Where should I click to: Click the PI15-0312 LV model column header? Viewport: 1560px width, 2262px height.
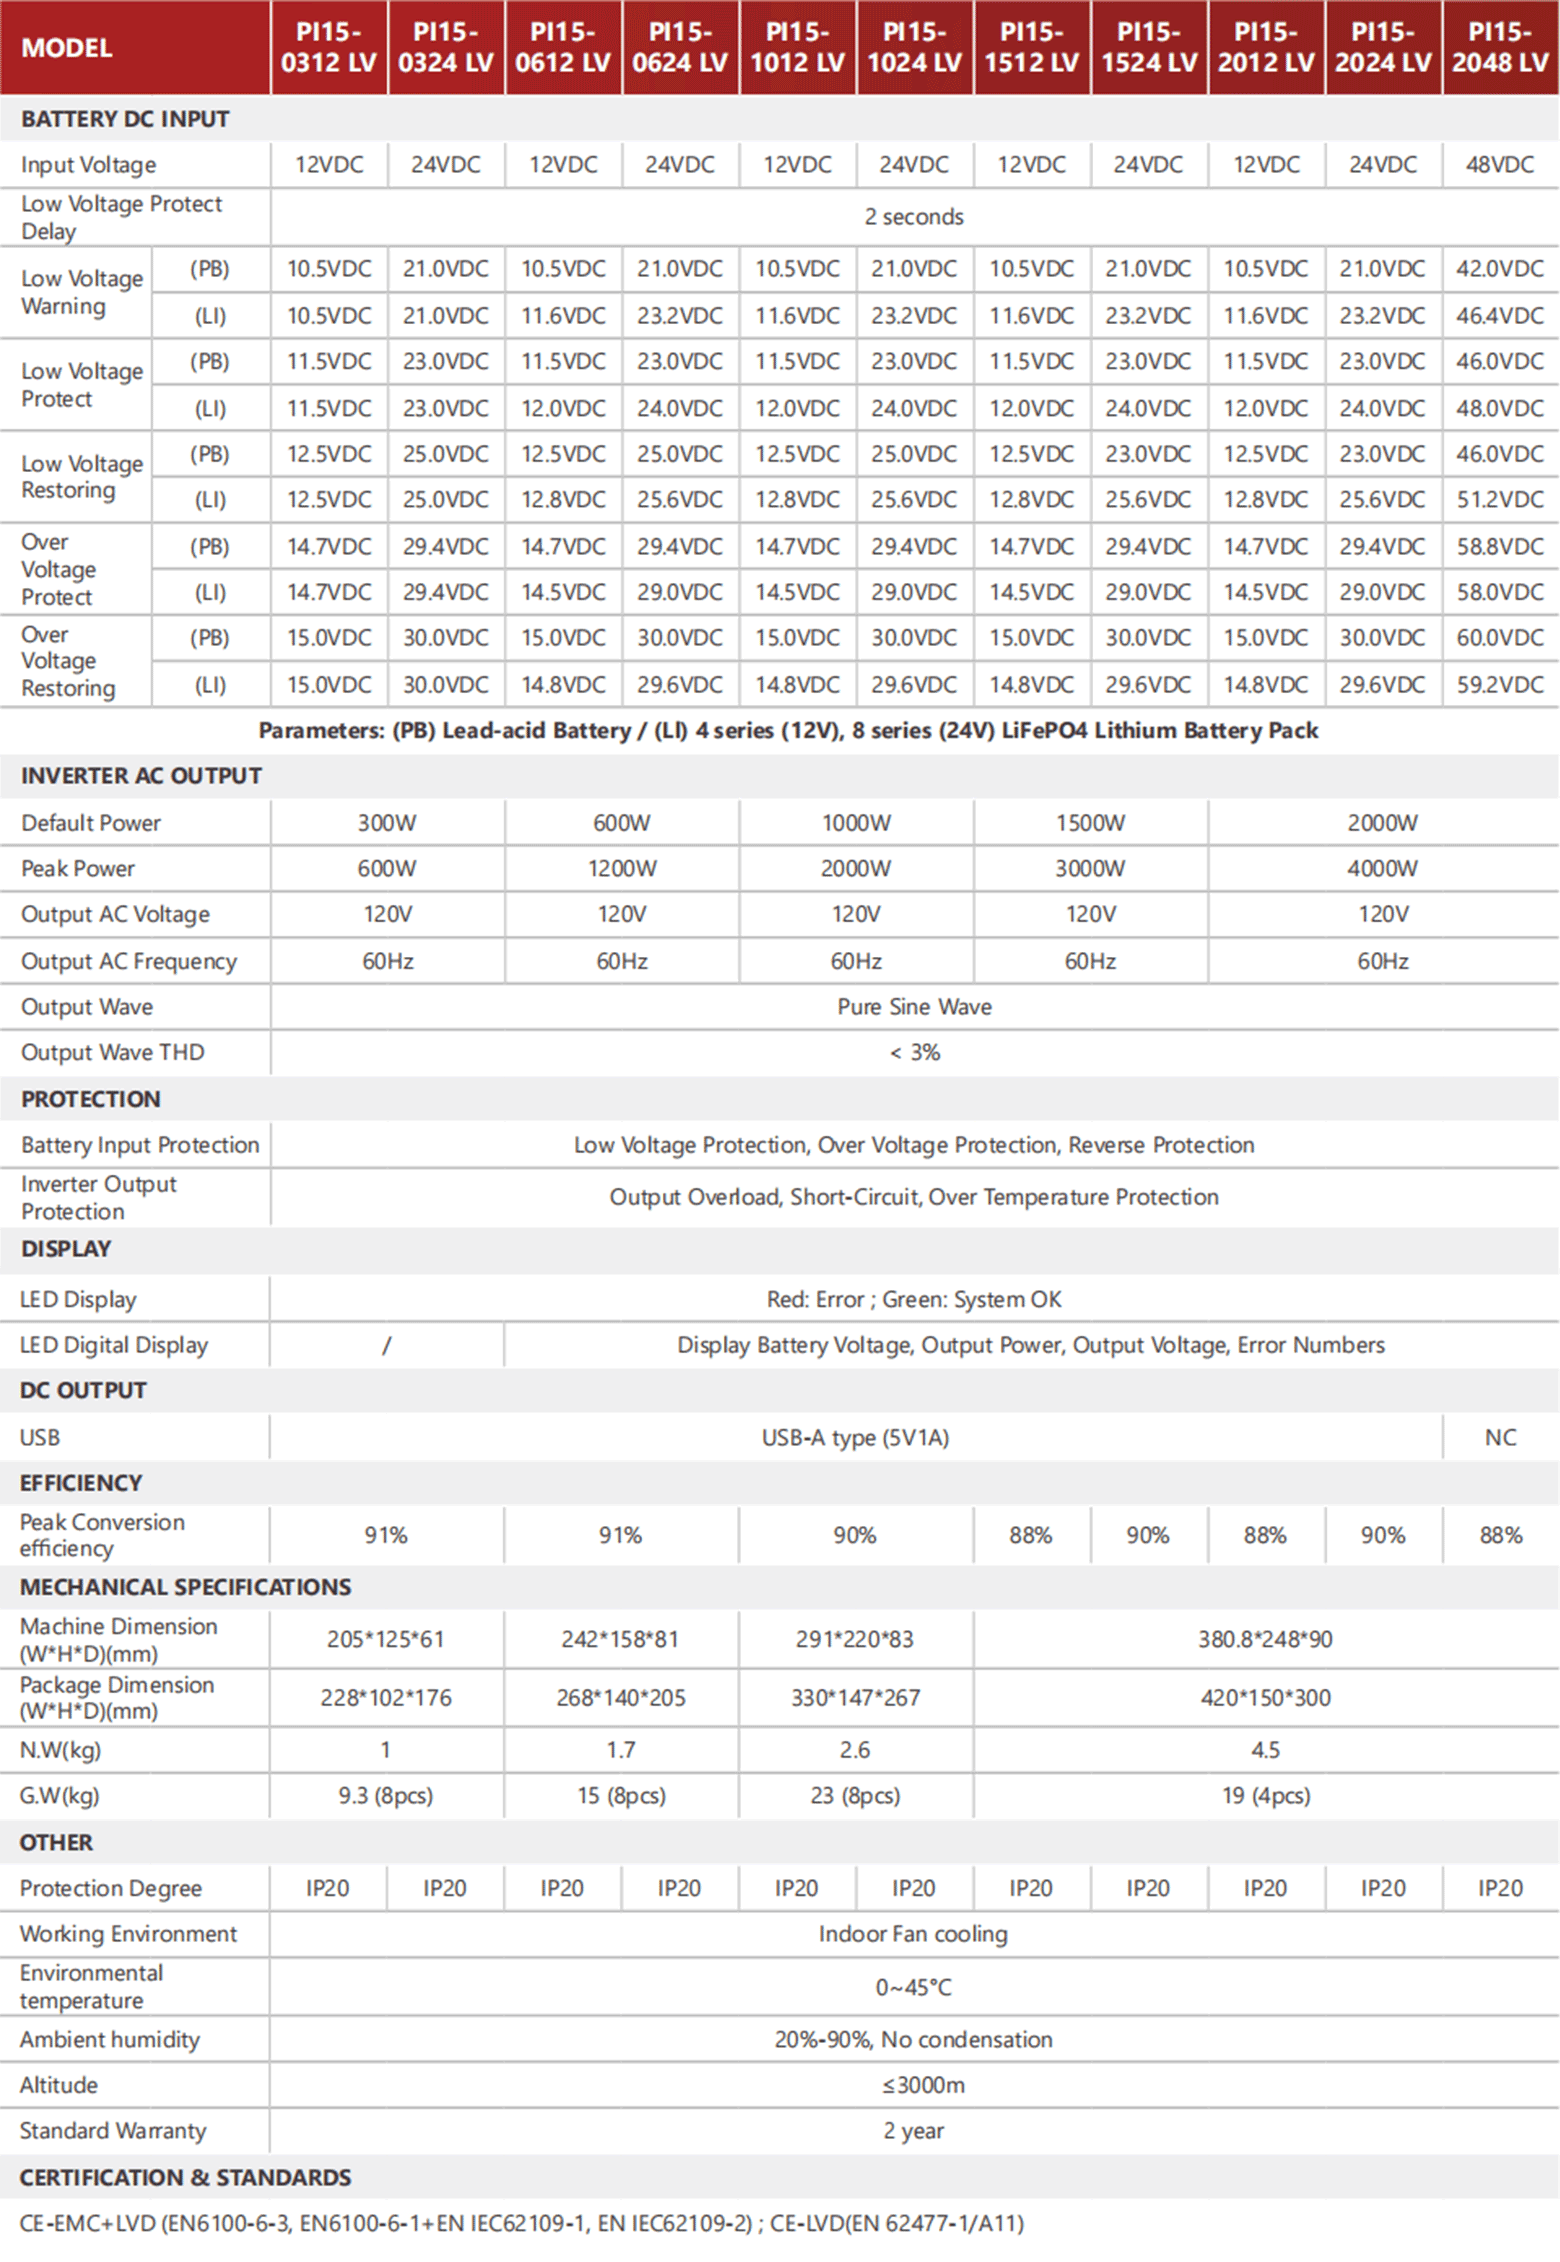click(328, 47)
